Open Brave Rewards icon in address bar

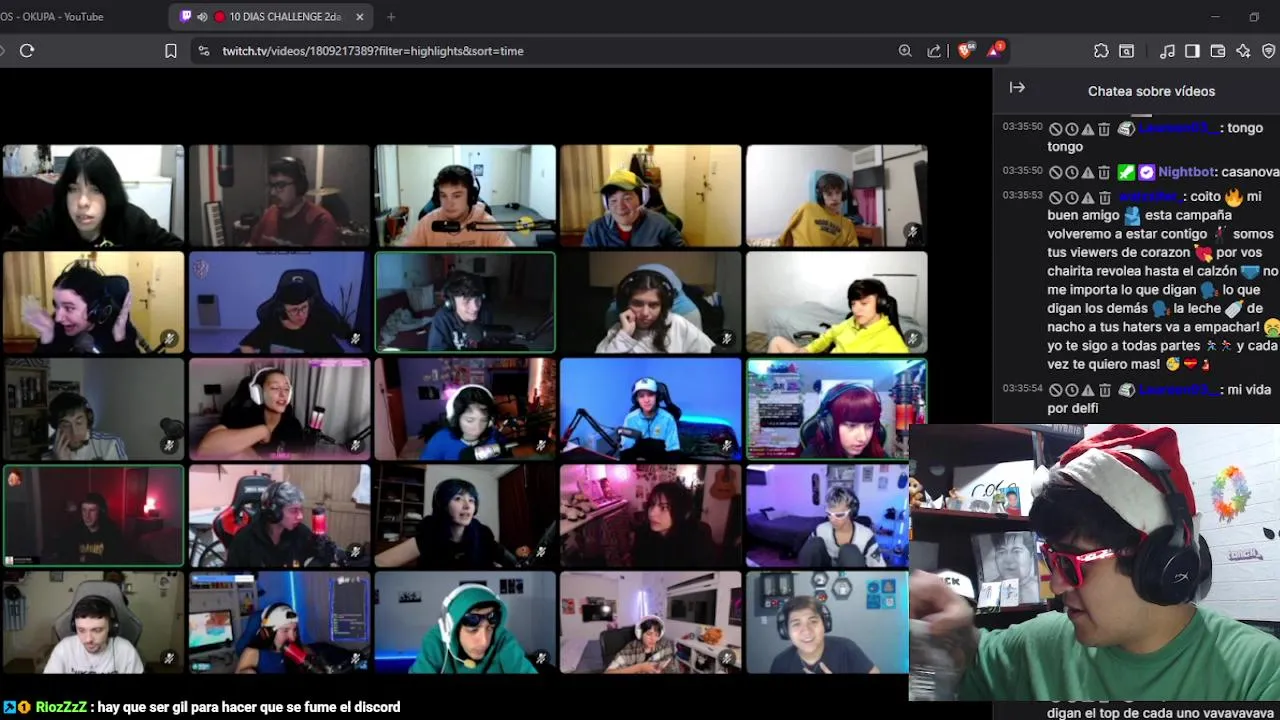click(995, 51)
